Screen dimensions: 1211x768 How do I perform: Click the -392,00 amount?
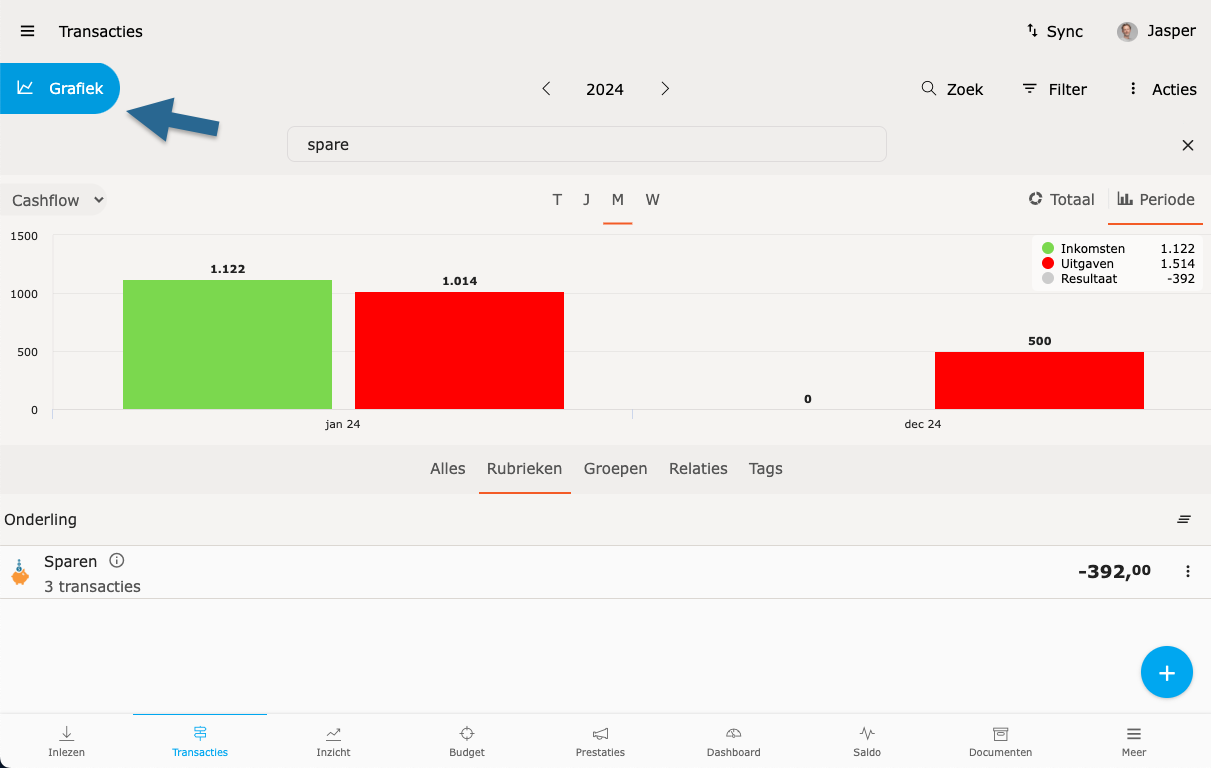click(x=1114, y=571)
